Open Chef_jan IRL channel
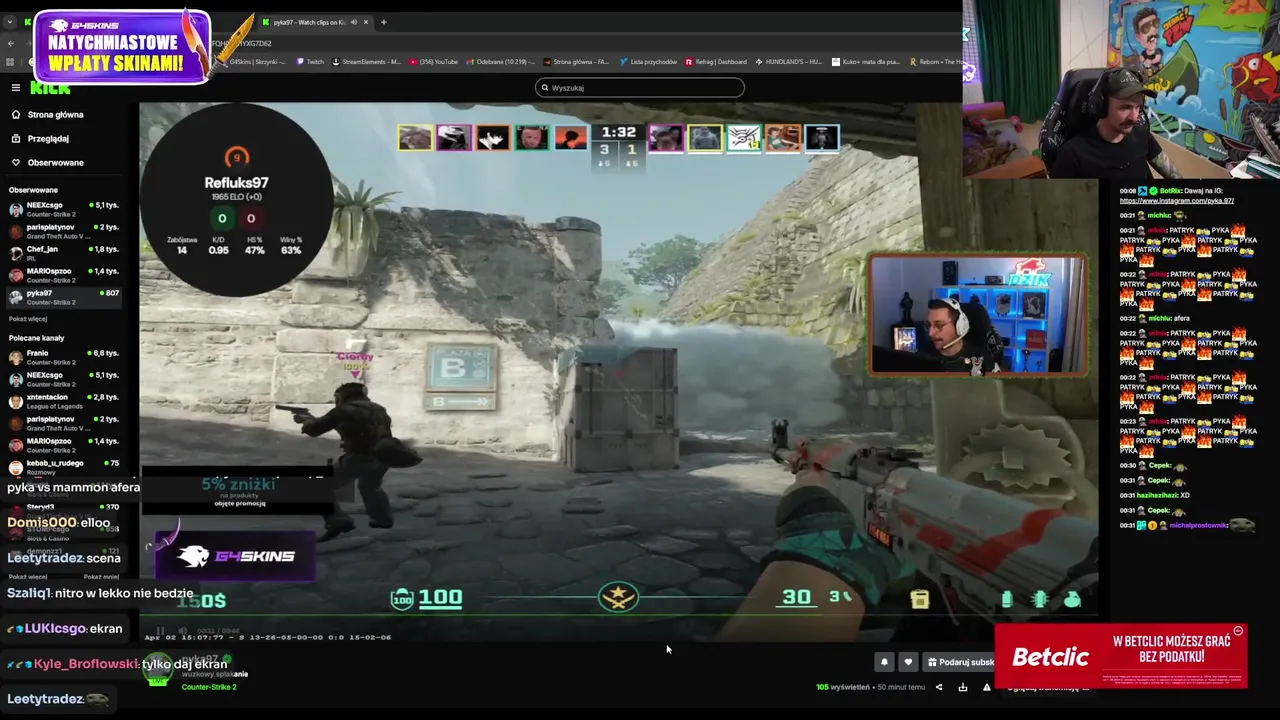This screenshot has height=720, width=1280. click(65, 253)
